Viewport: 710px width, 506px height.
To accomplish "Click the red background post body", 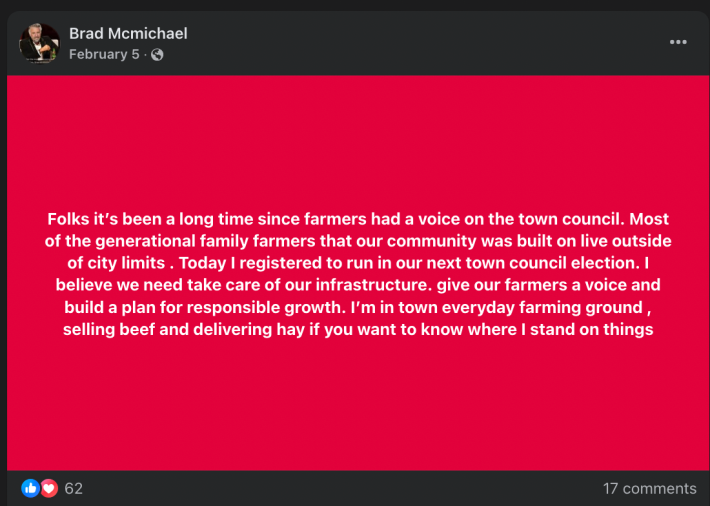I will coord(358,273).
